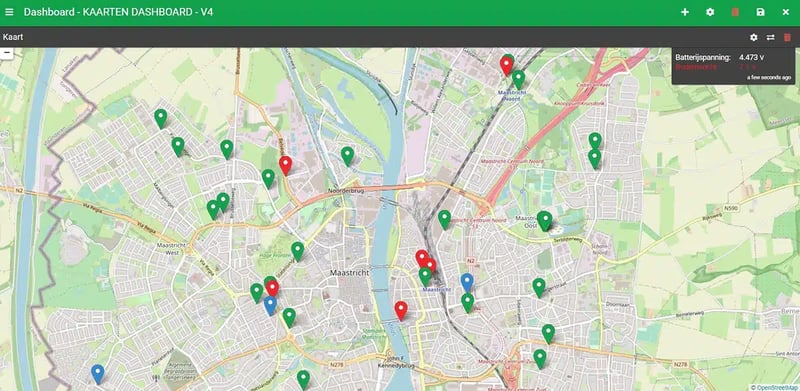800x391 pixels.
Task: Zoom out the map with minus button
Action: tap(7, 53)
